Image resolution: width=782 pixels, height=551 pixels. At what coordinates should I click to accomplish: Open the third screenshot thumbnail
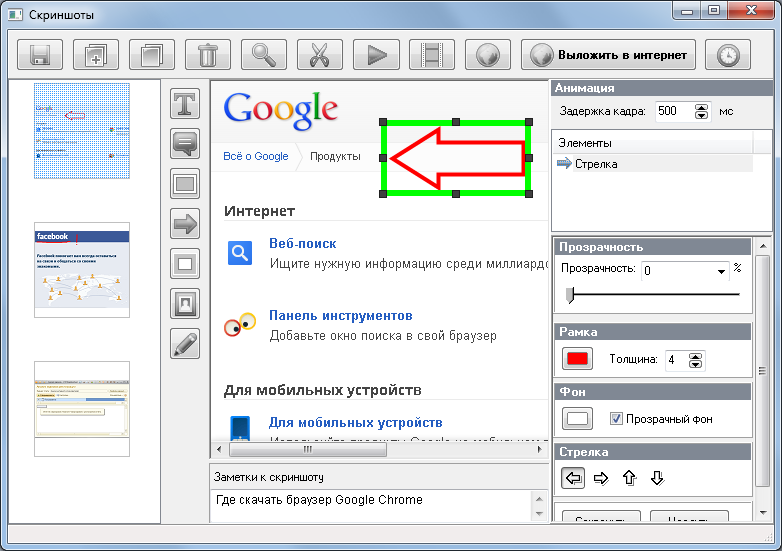(82, 409)
